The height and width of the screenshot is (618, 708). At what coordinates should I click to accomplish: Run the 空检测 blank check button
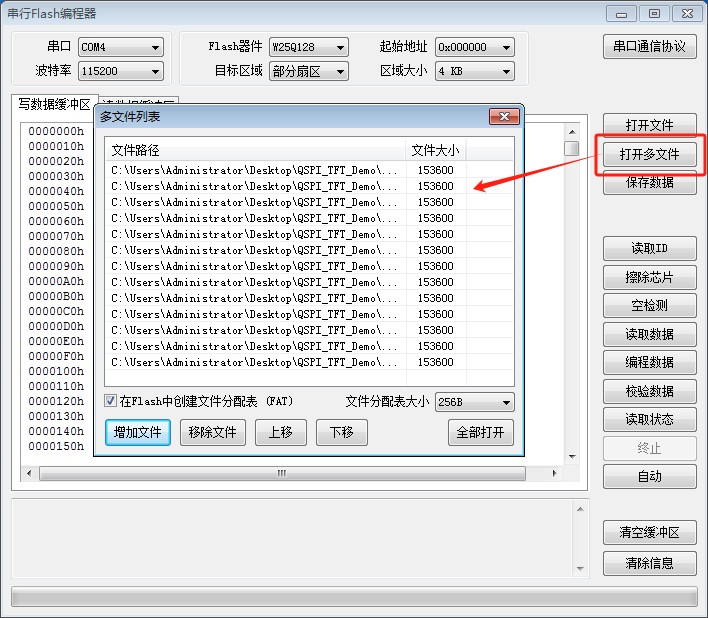click(649, 305)
